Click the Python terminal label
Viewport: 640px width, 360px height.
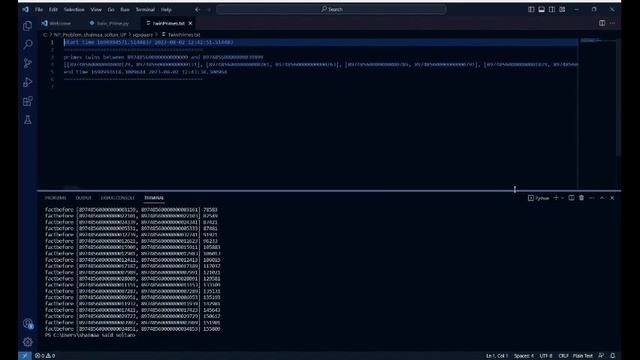538,198
